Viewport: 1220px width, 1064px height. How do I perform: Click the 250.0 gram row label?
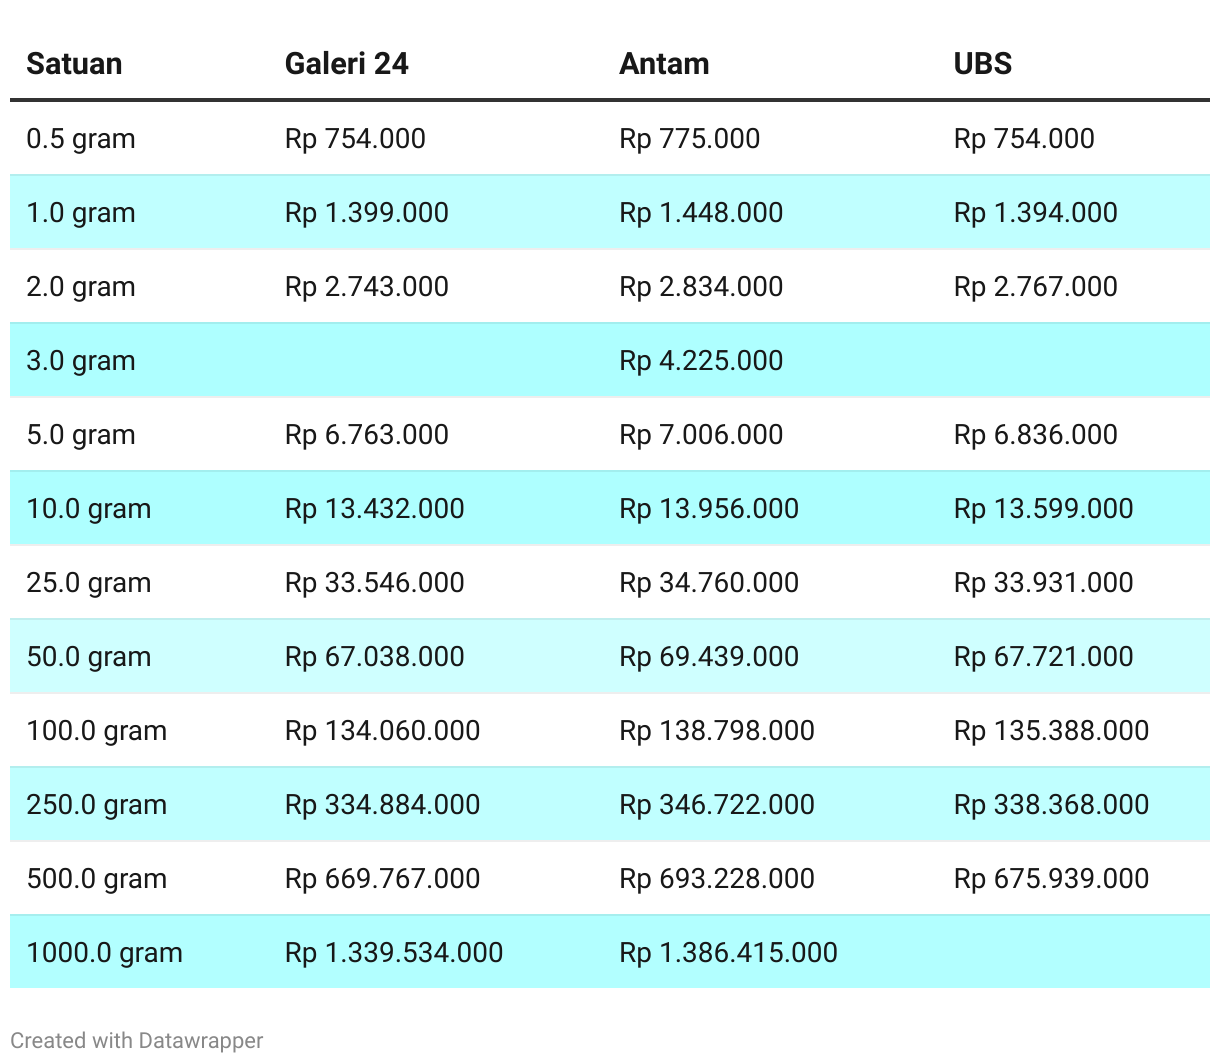(97, 804)
